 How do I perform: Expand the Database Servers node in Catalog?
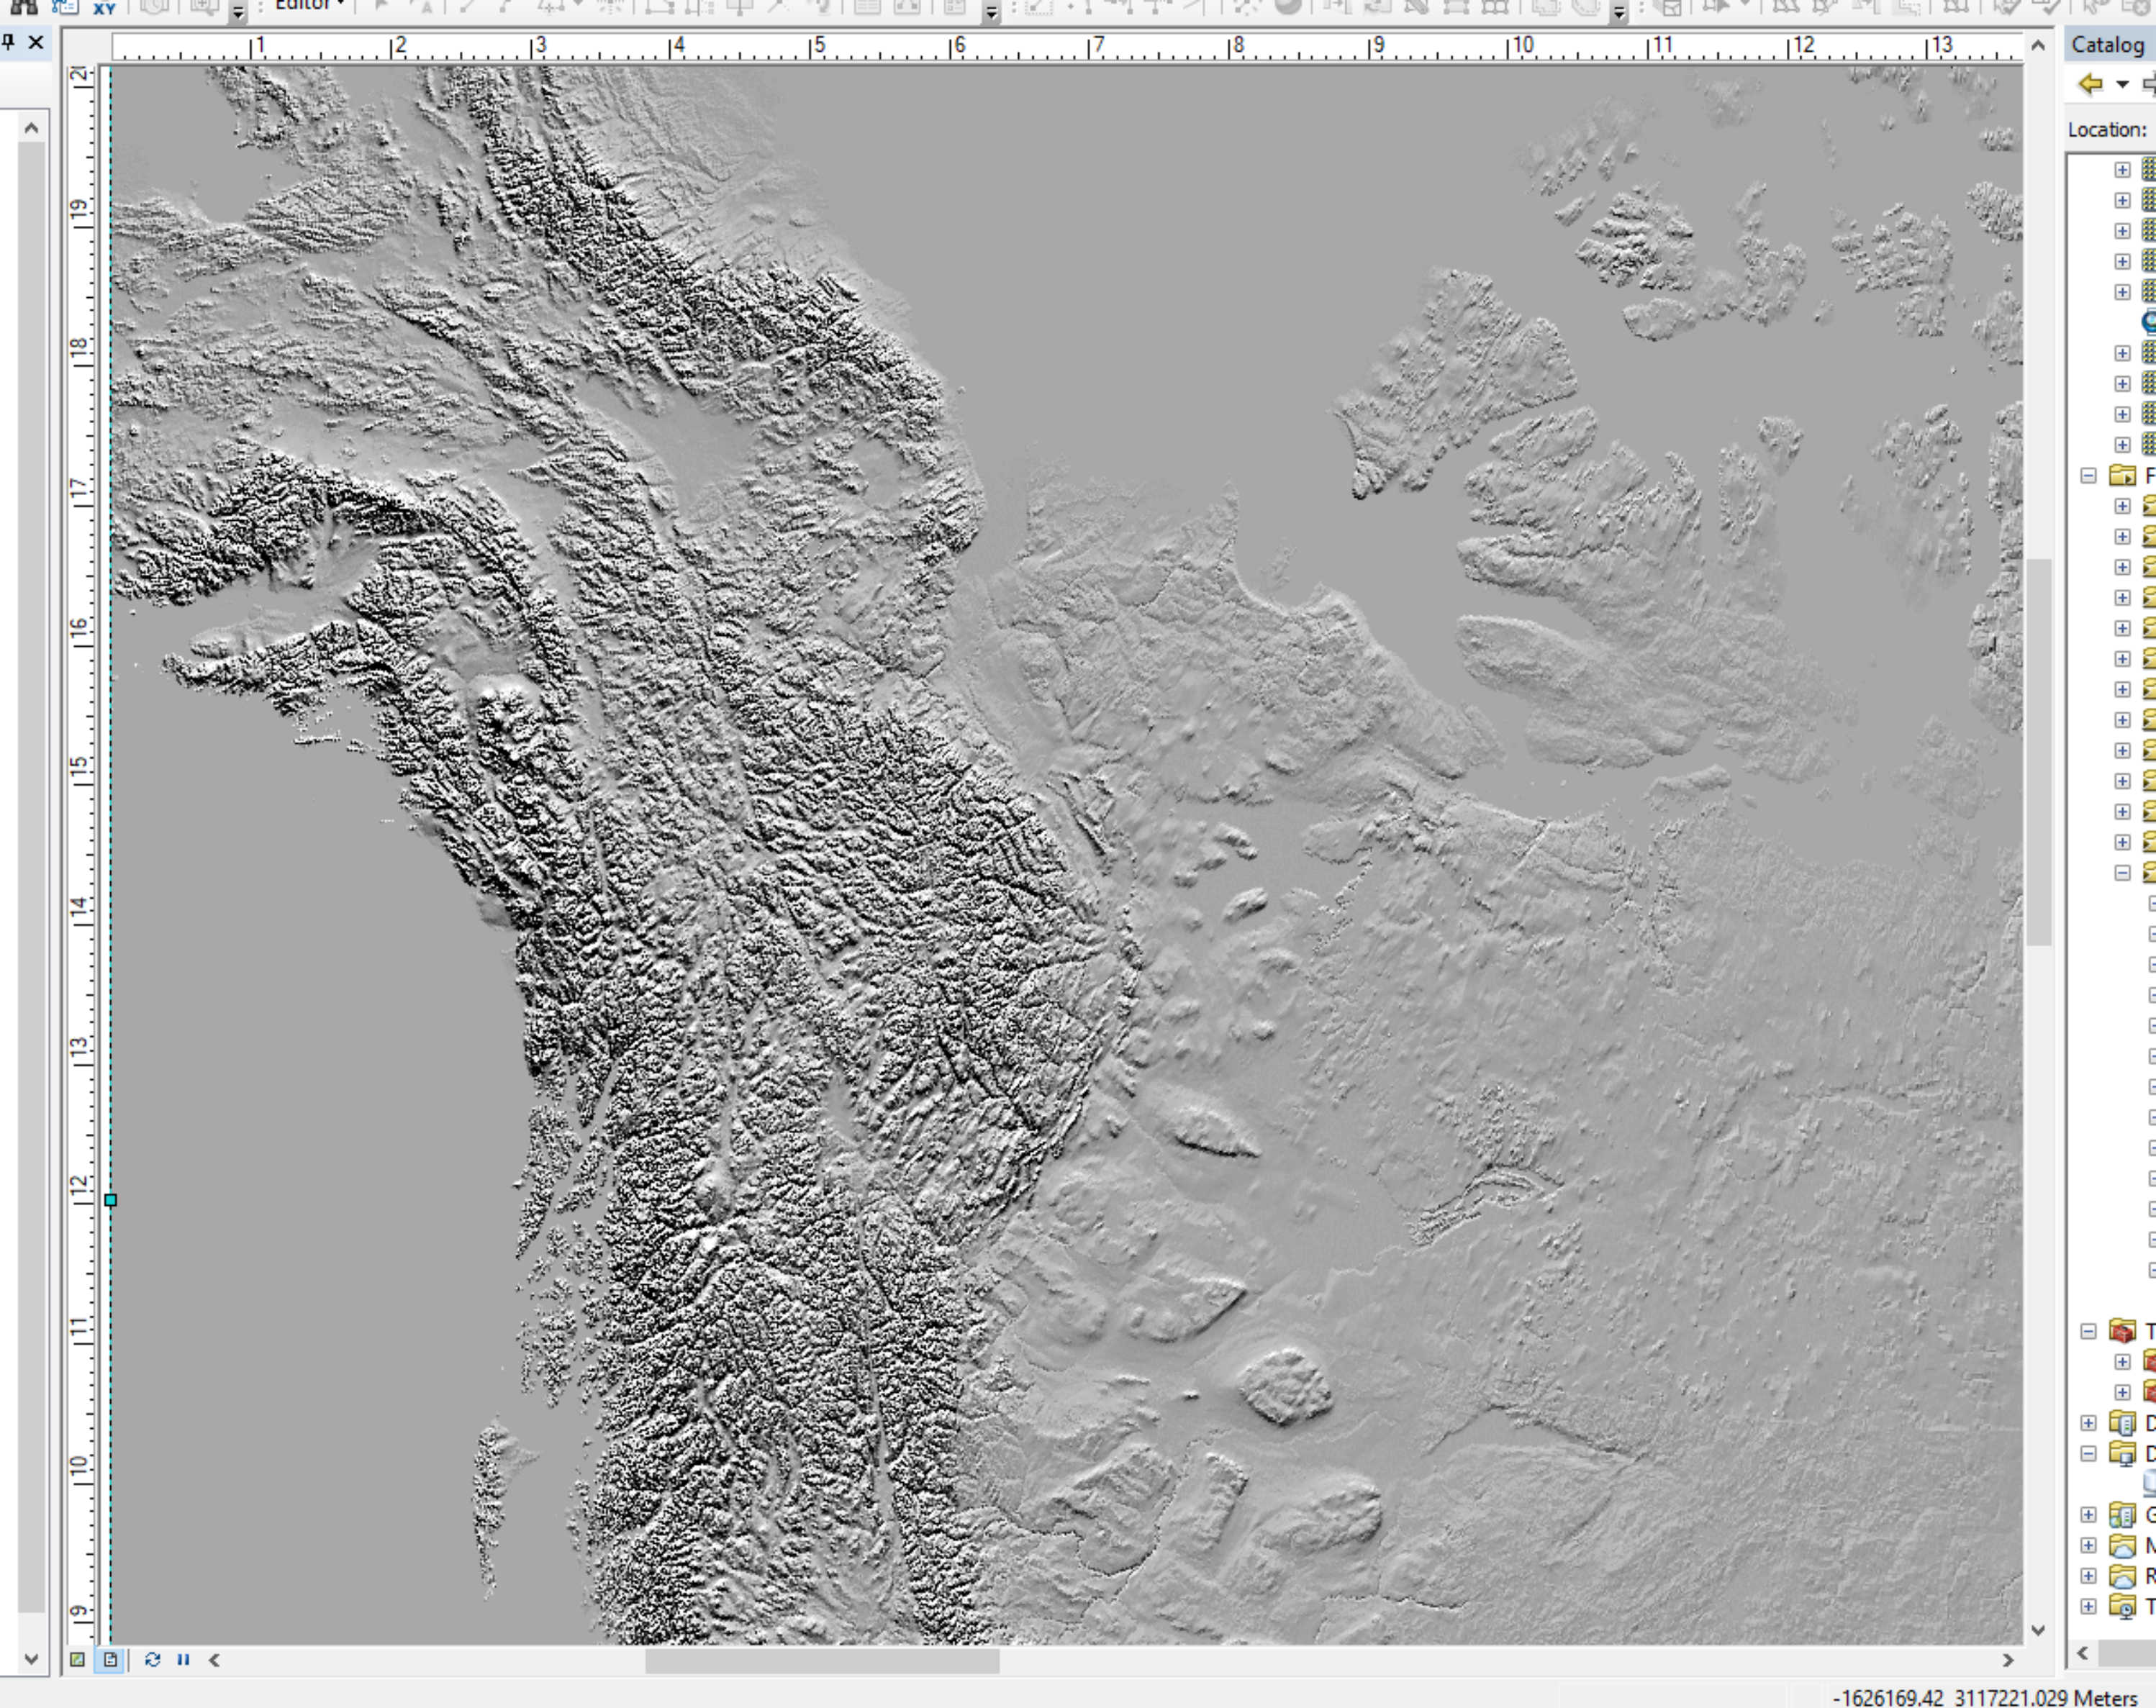pos(2088,1423)
